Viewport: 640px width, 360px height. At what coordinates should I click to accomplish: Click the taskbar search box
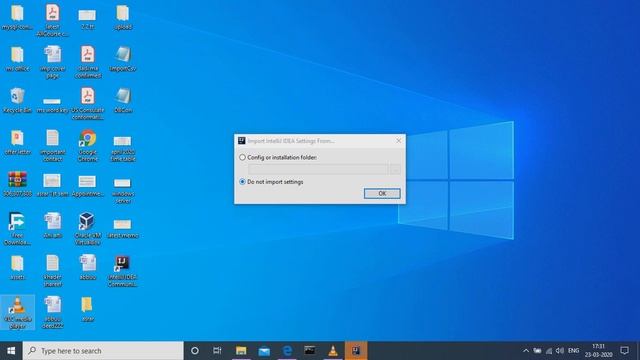tap(103, 351)
